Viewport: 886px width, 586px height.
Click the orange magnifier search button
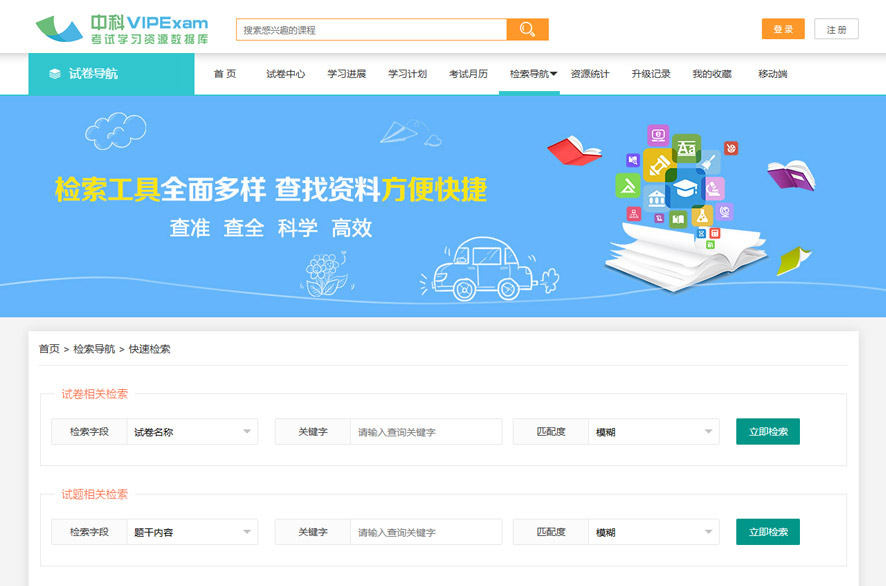pos(527,29)
